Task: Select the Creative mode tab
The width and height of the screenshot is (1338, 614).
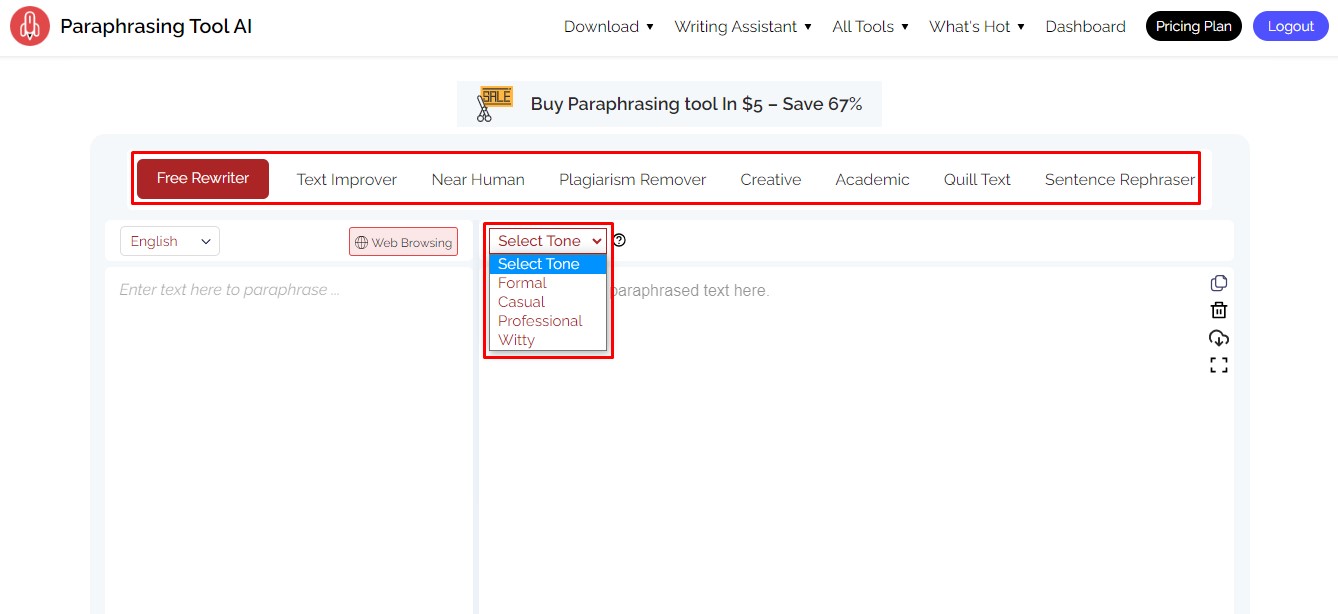Action: (771, 180)
